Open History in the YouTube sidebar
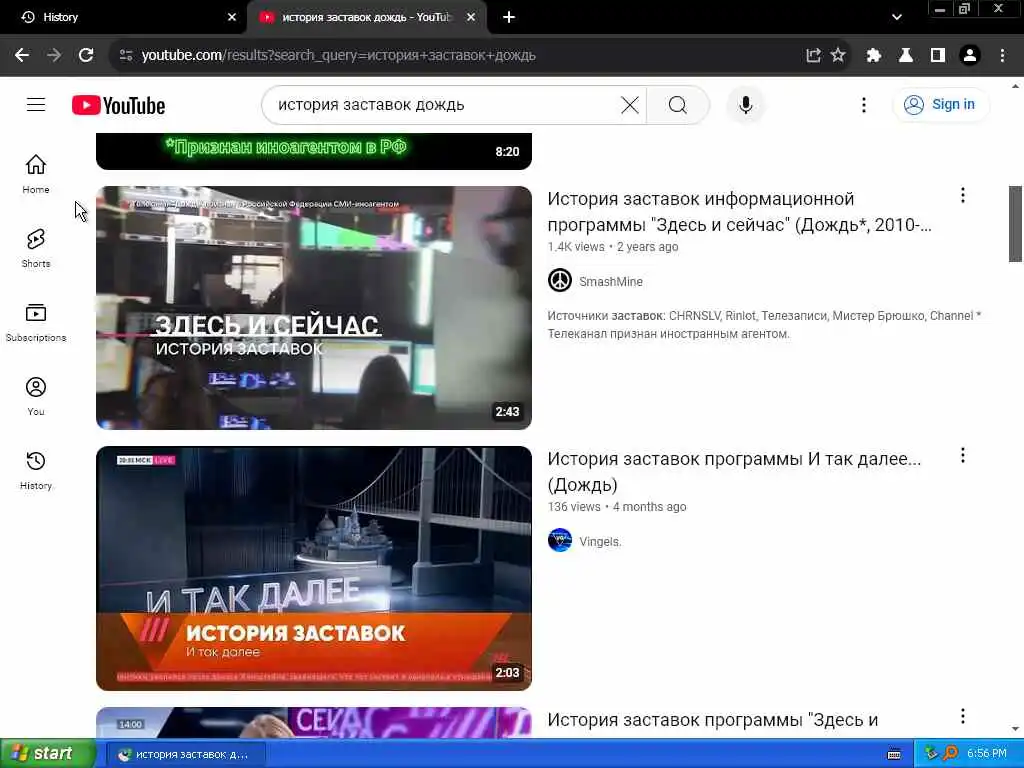Image resolution: width=1024 pixels, height=768 pixels. point(36,470)
